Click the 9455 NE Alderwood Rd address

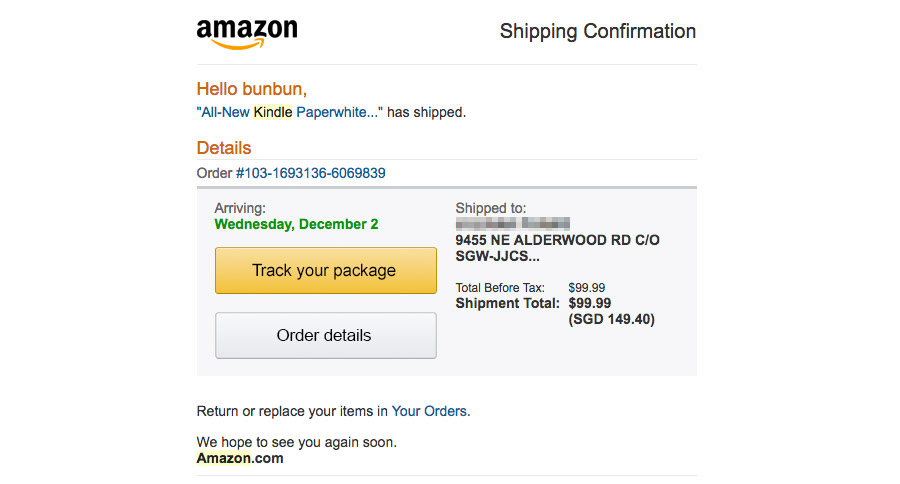click(x=557, y=240)
